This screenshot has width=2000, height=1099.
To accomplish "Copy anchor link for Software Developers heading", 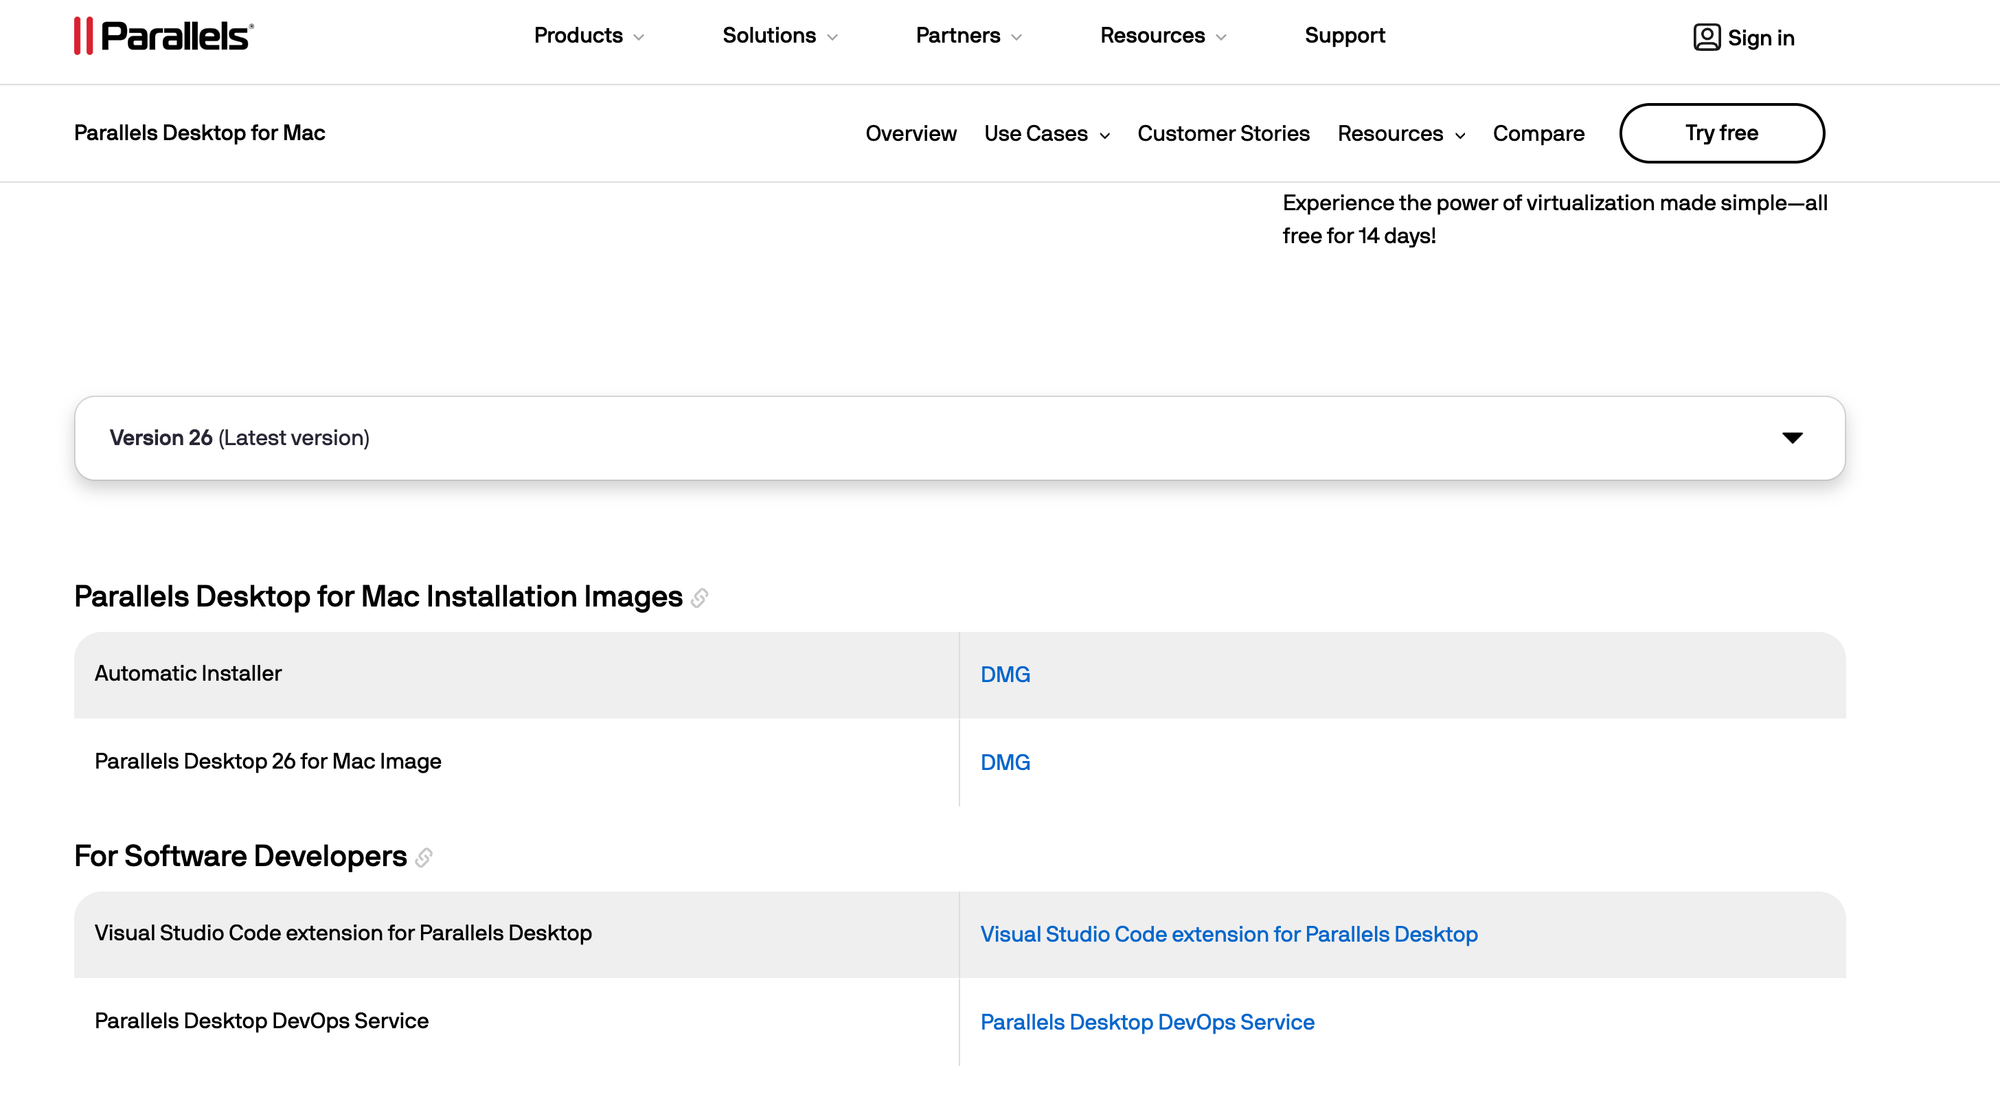I will [x=424, y=858].
